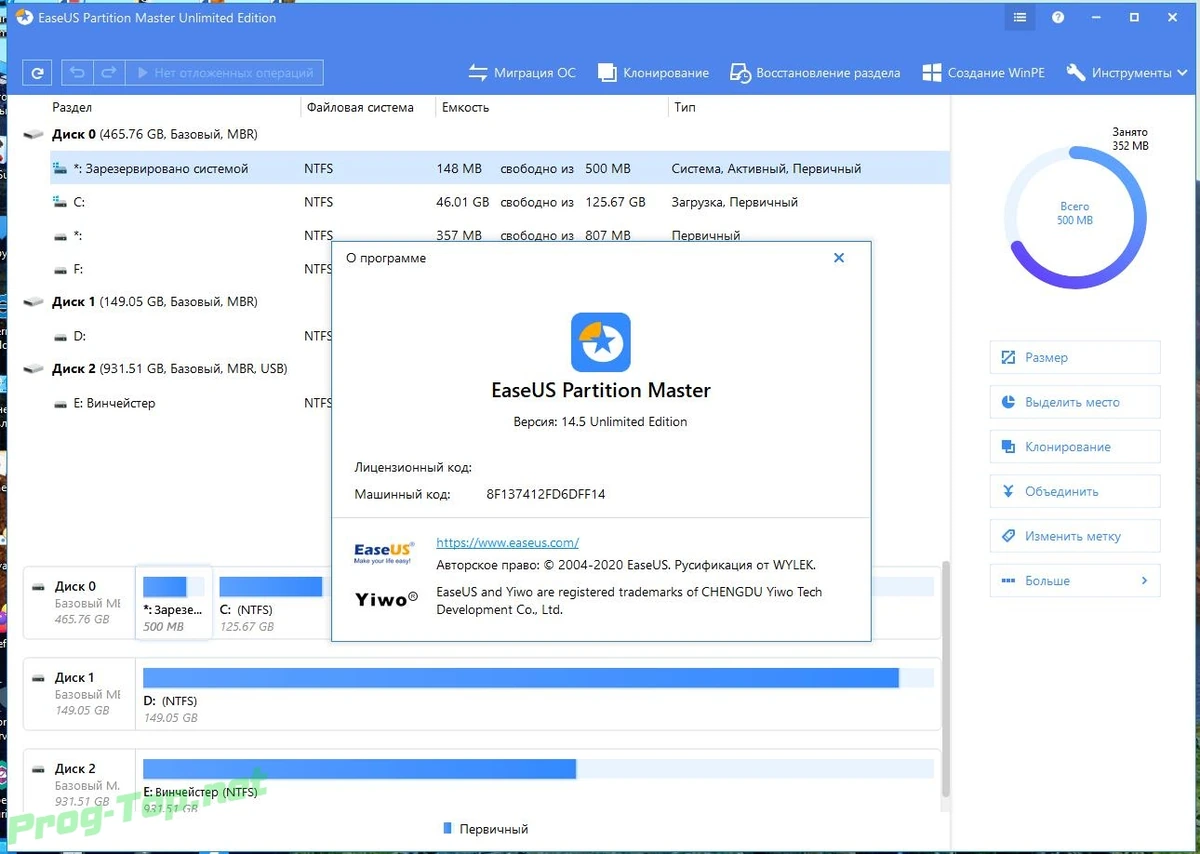Open the help question mark icon
Screen dimensions: 1200x854
pos(1058,17)
